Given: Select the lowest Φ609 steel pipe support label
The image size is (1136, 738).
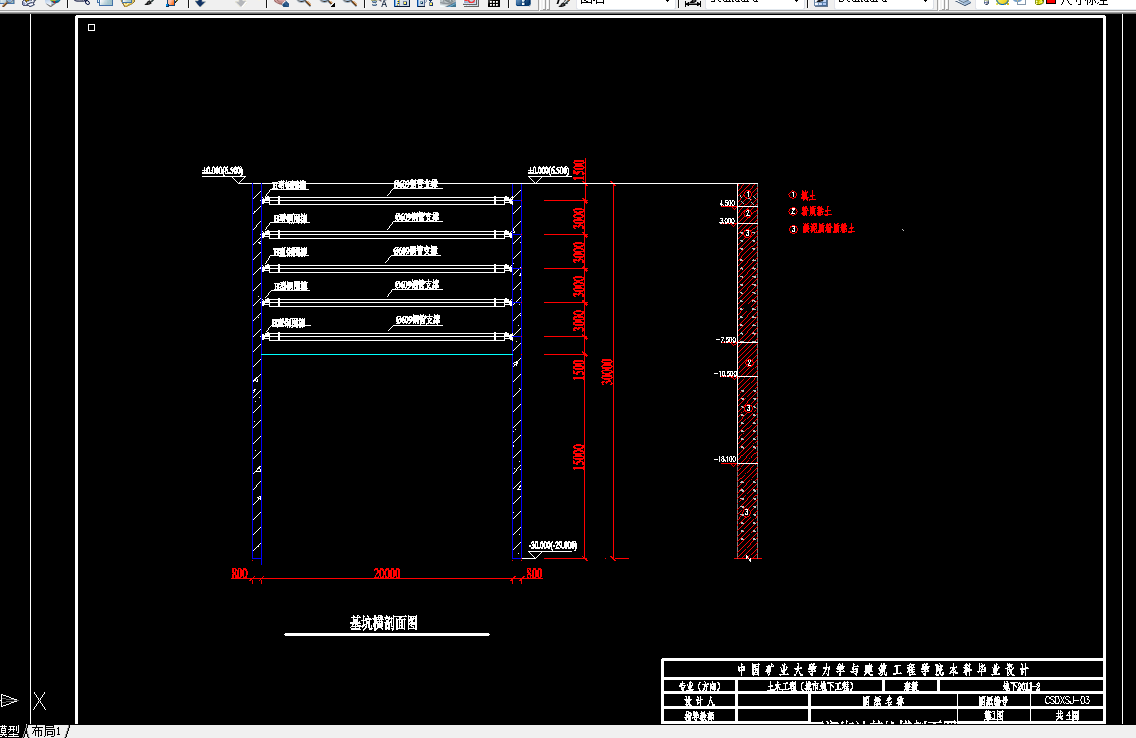Looking at the screenshot, I should [418, 319].
